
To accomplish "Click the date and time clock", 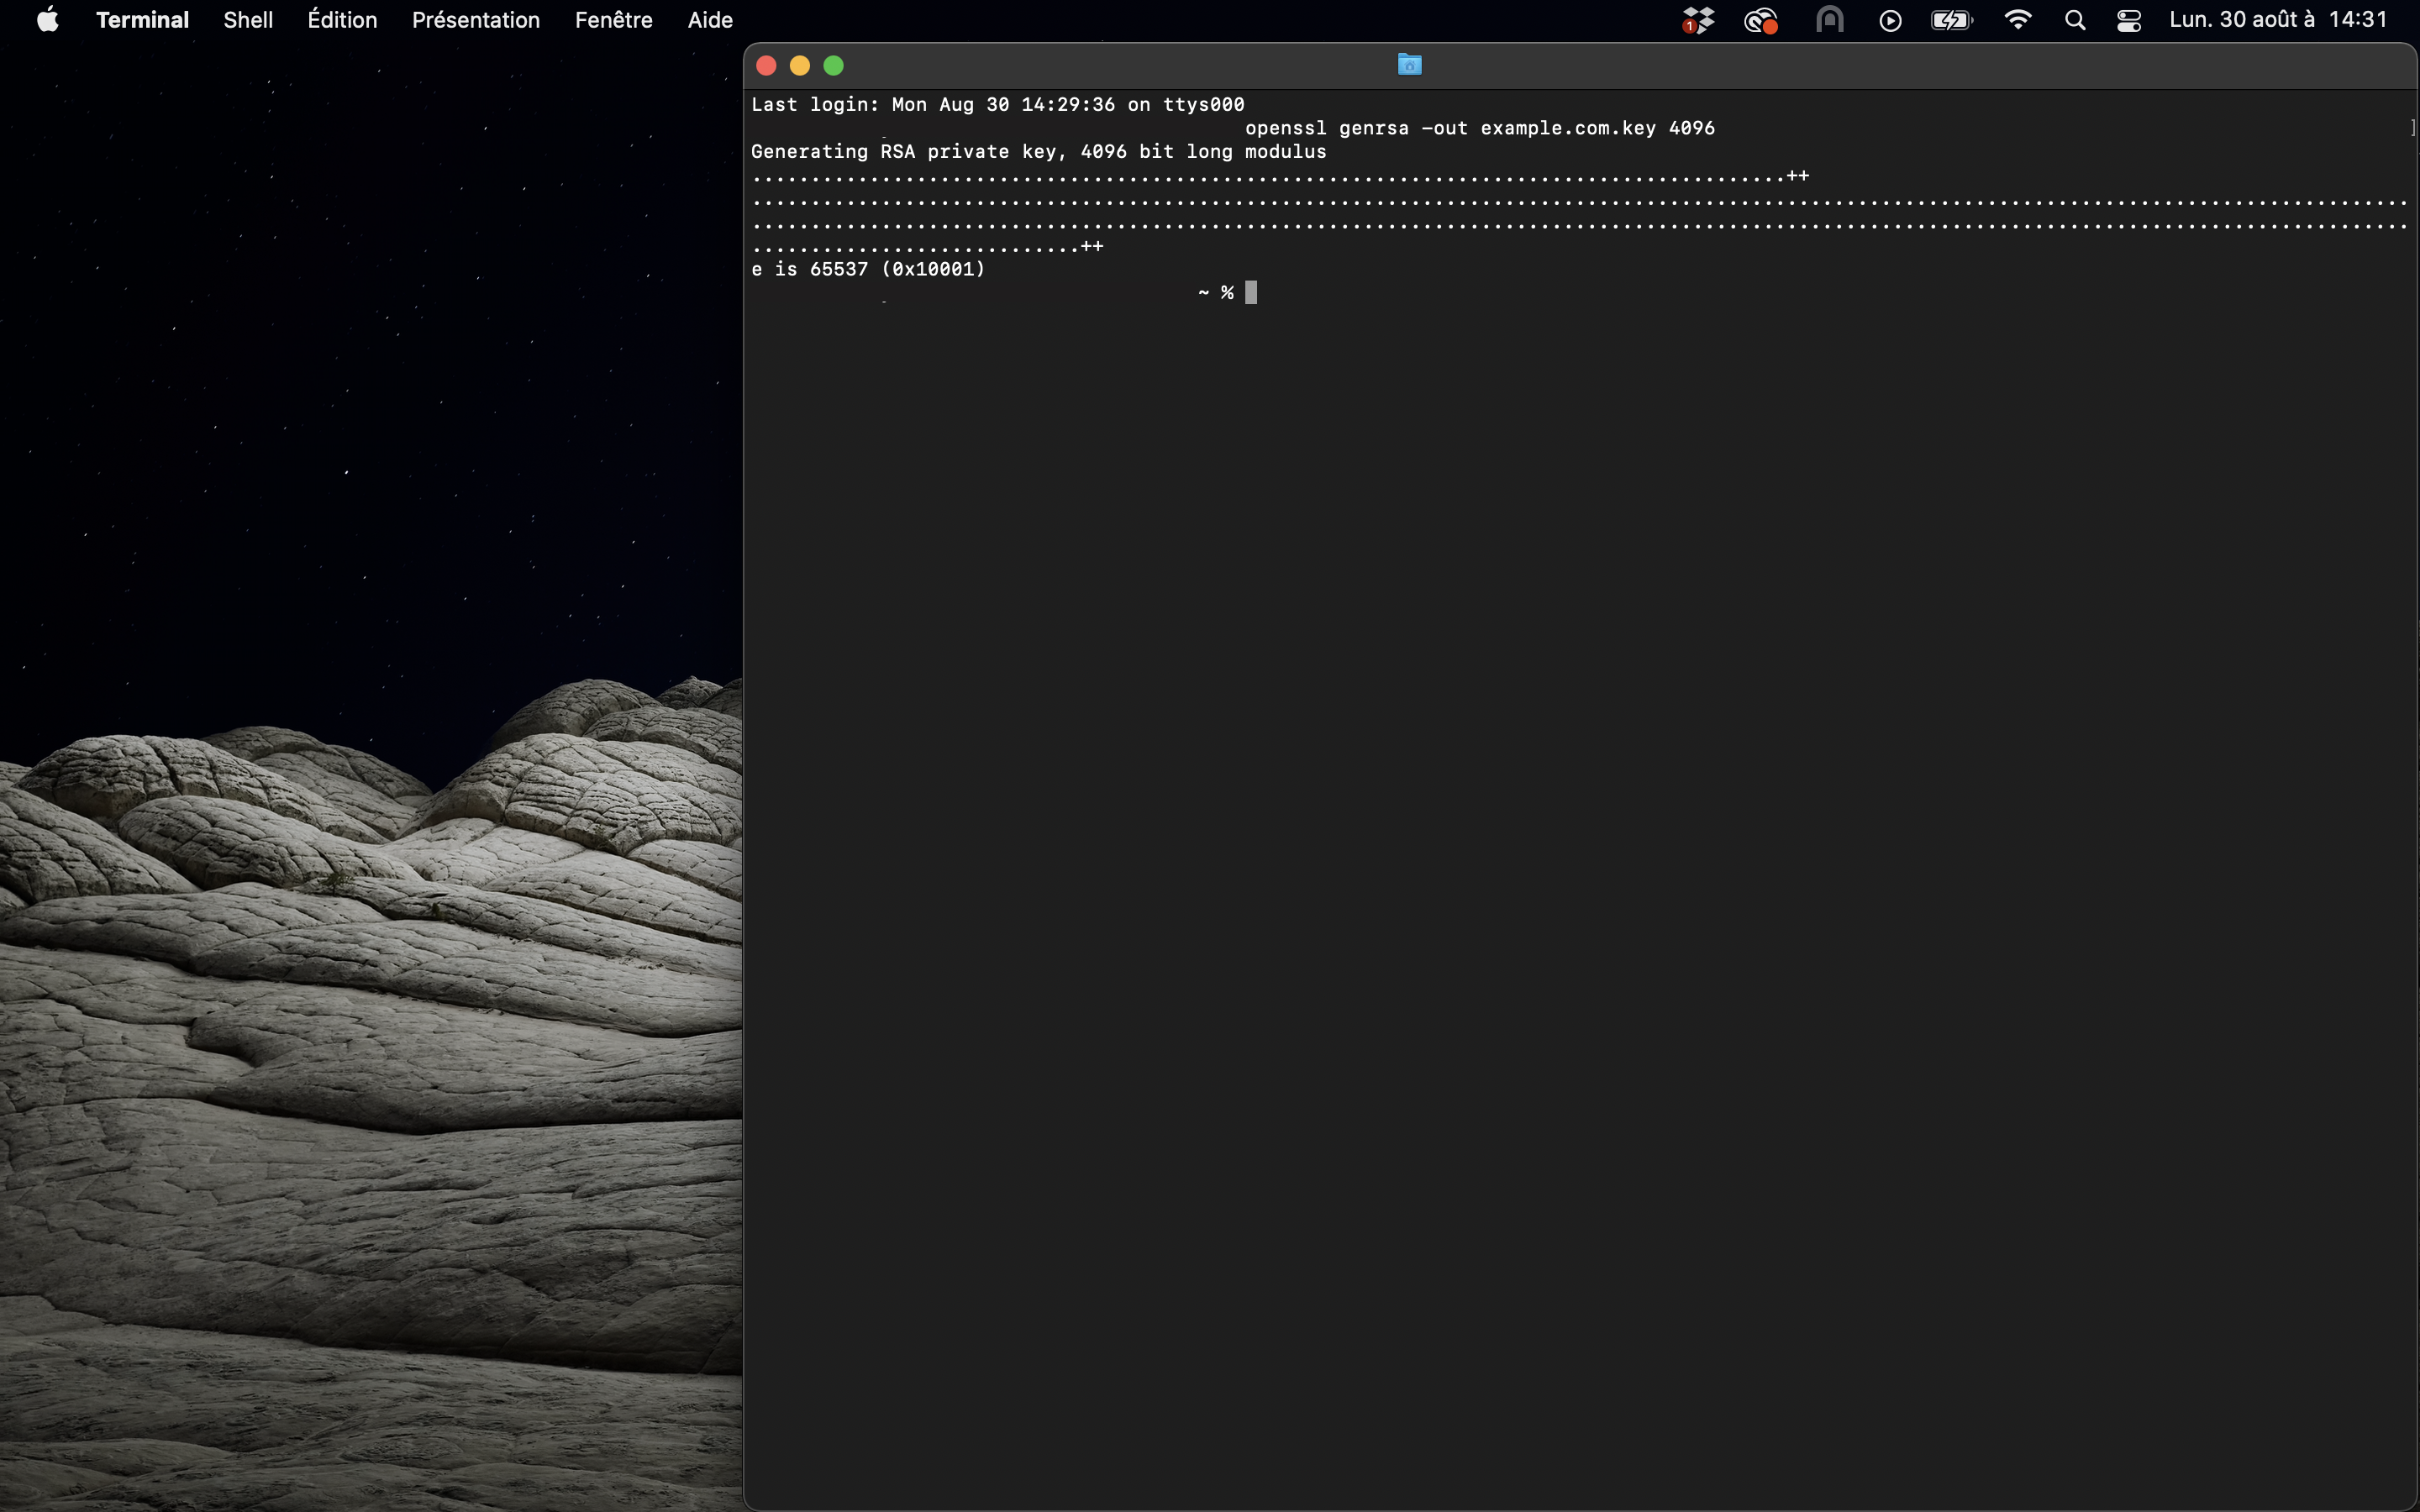I will coord(2277,20).
